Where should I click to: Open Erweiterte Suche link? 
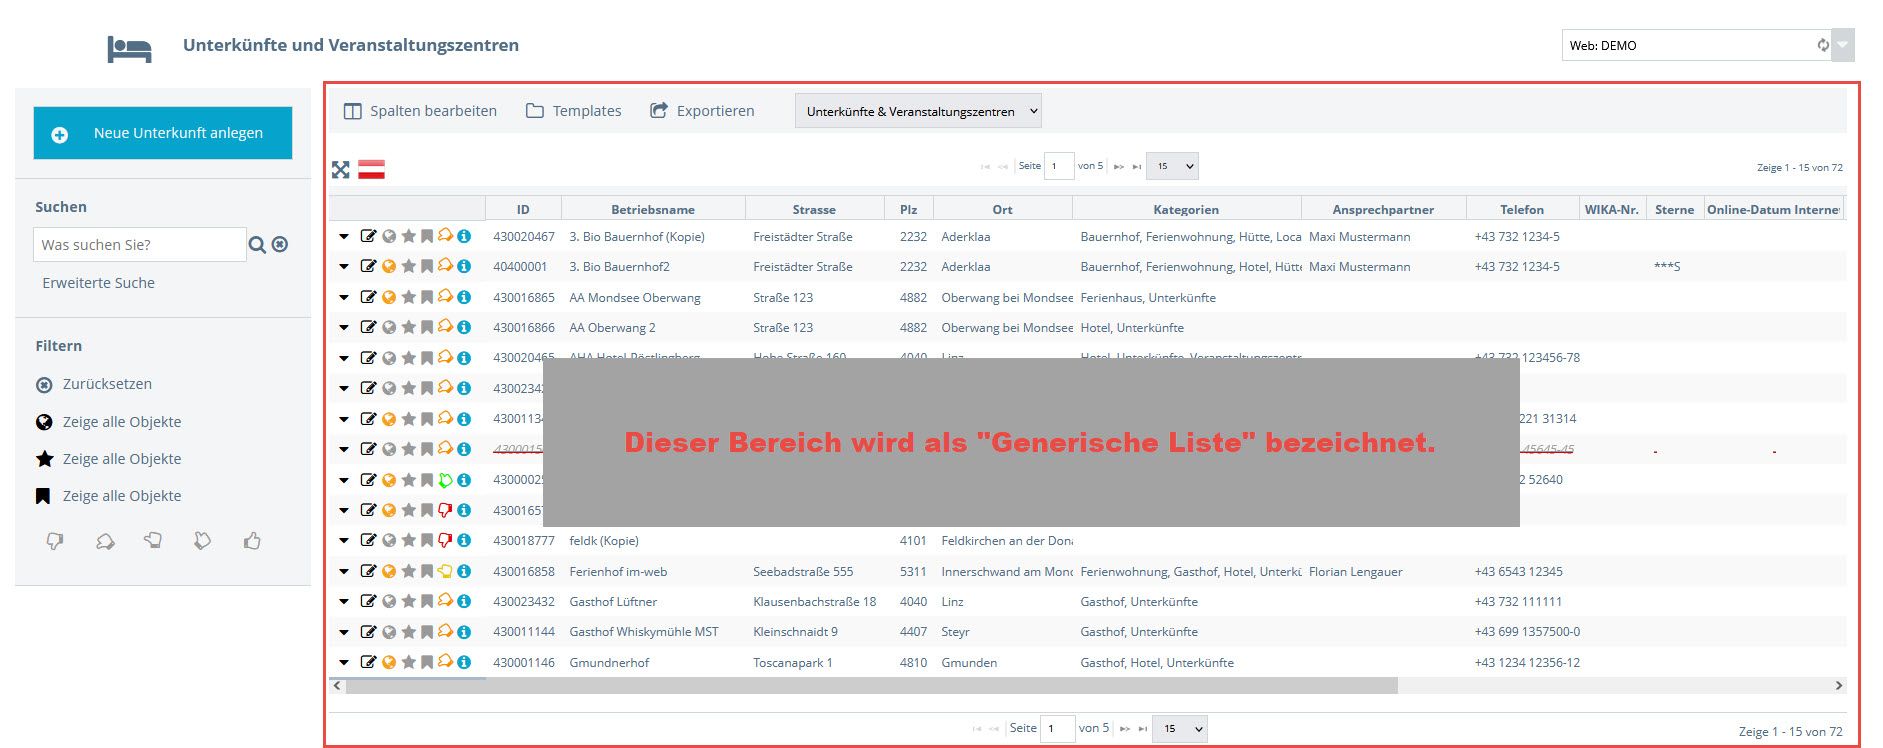click(98, 283)
